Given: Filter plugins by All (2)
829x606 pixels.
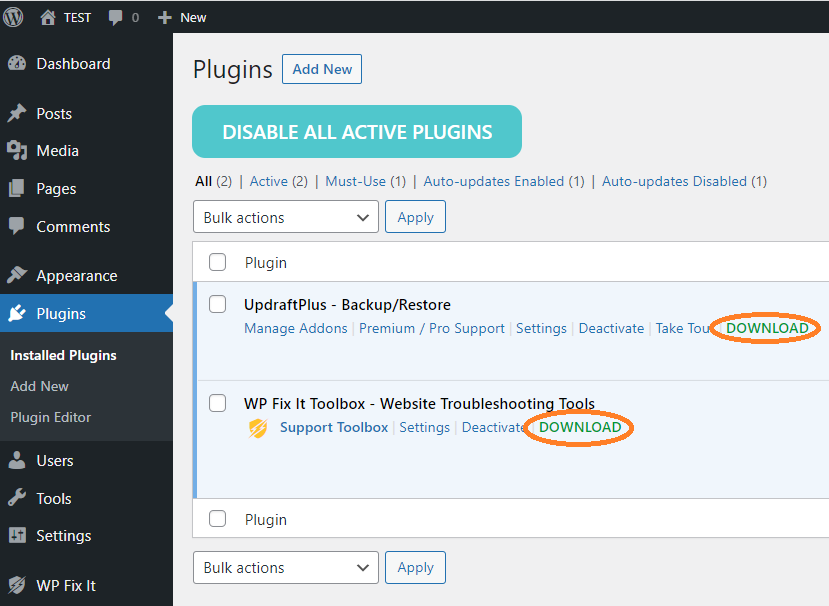Looking at the screenshot, I should coord(213,181).
